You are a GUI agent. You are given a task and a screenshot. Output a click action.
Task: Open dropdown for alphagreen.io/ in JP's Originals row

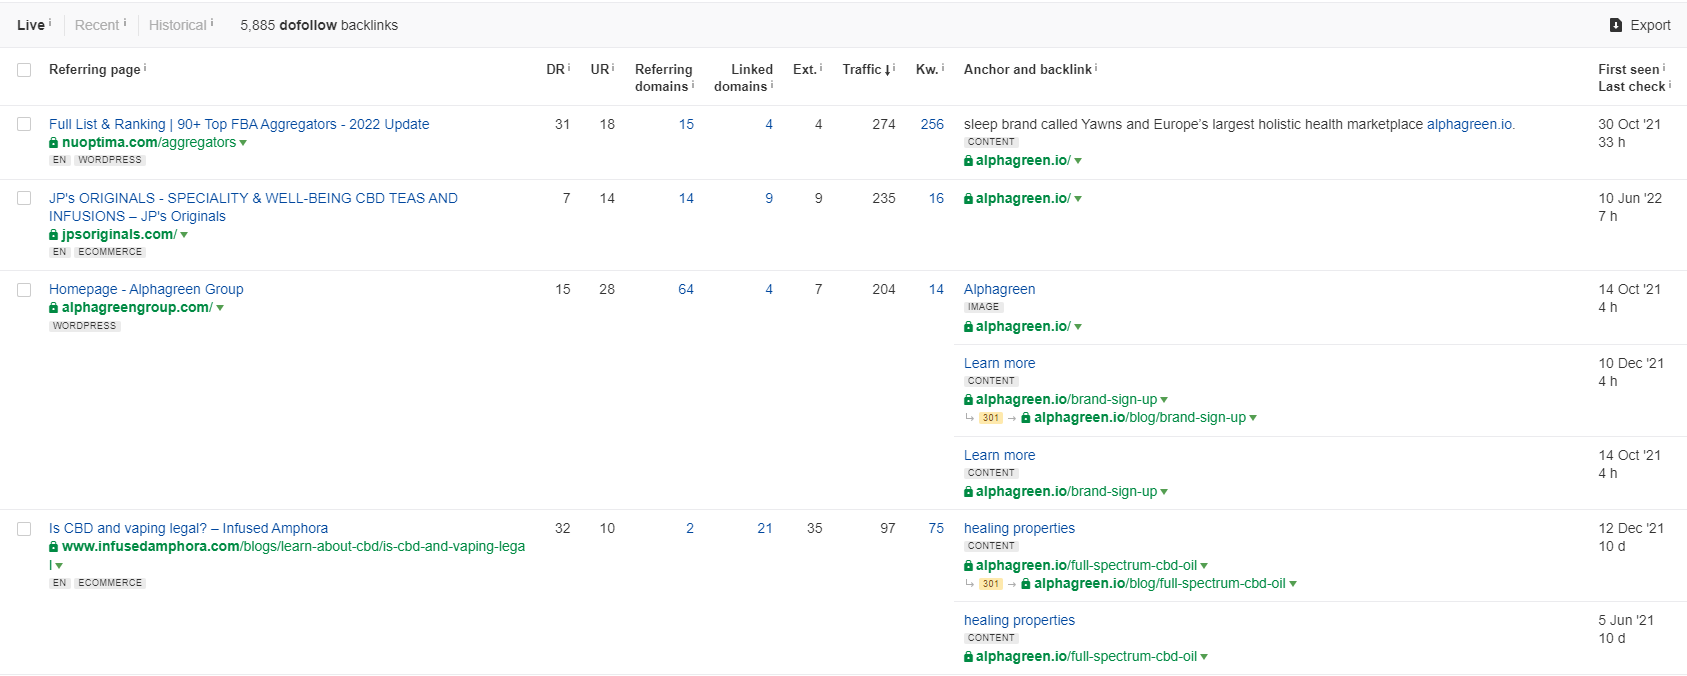(1078, 199)
